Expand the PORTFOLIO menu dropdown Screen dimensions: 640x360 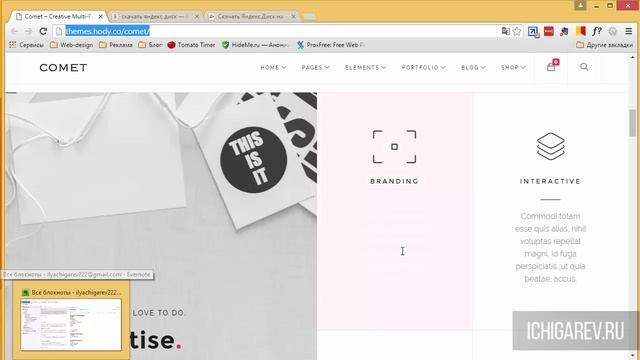[x=423, y=67]
